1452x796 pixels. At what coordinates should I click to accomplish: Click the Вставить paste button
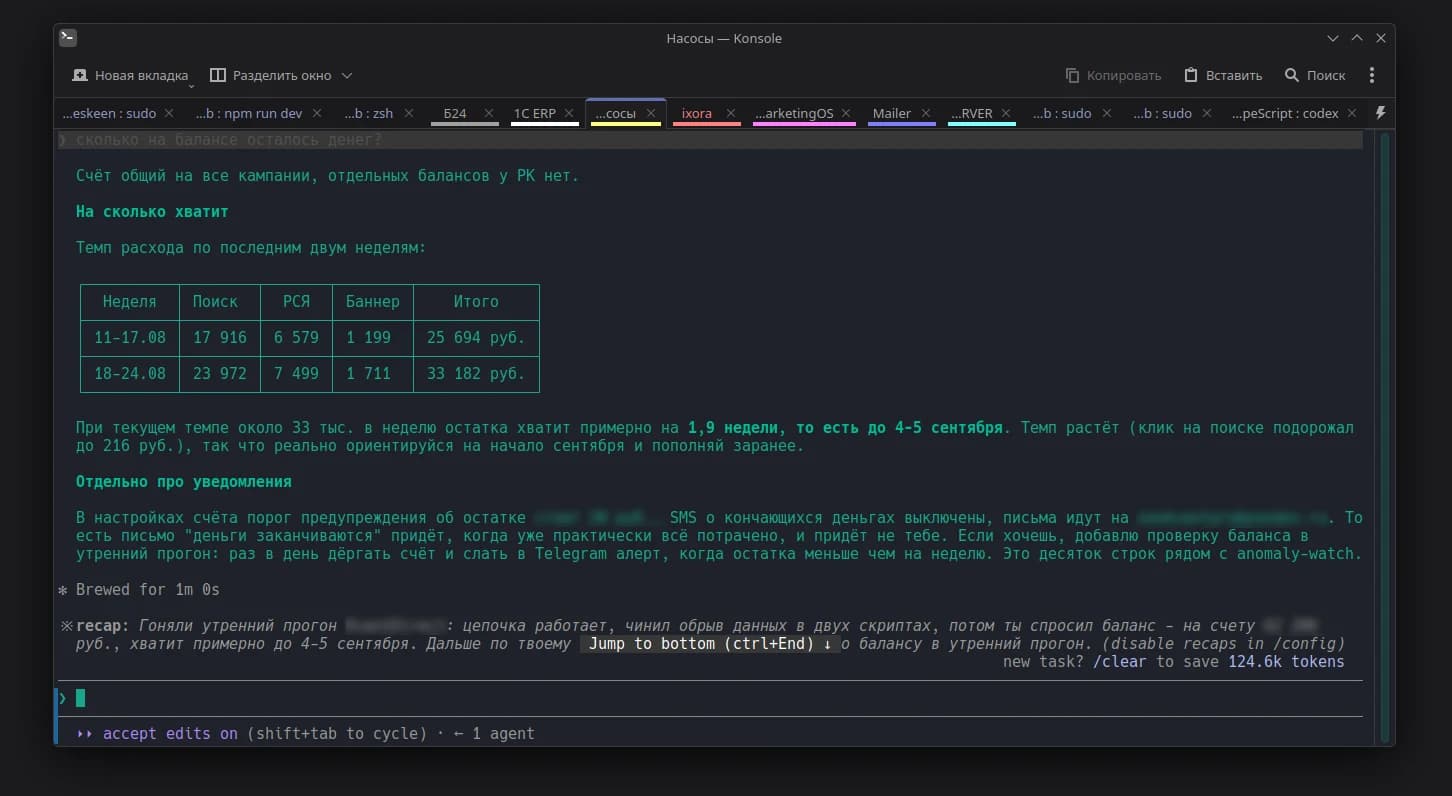[1223, 75]
